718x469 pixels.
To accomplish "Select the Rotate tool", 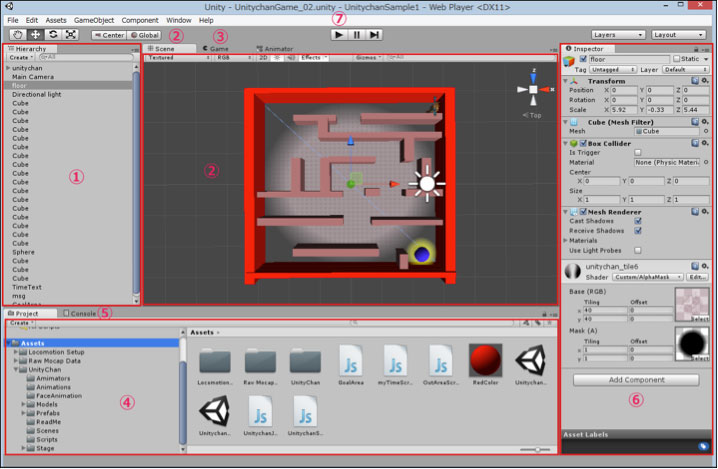I will (x=53, y=34).
